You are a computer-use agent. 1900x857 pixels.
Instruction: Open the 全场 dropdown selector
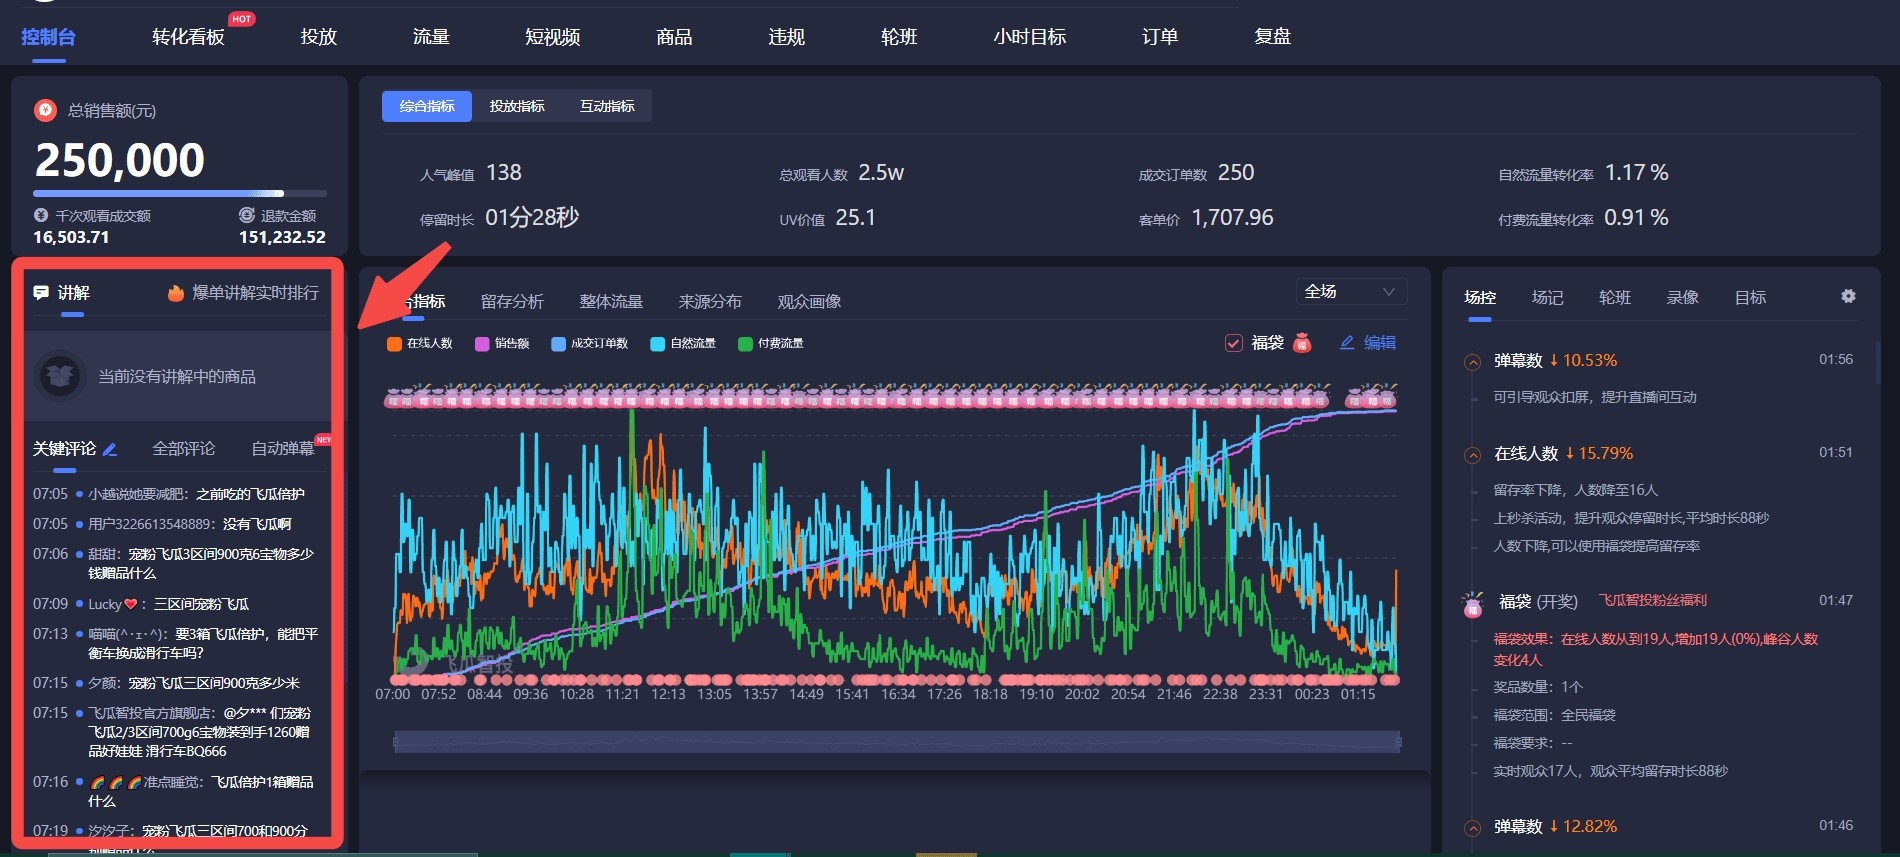(1350, 291)
